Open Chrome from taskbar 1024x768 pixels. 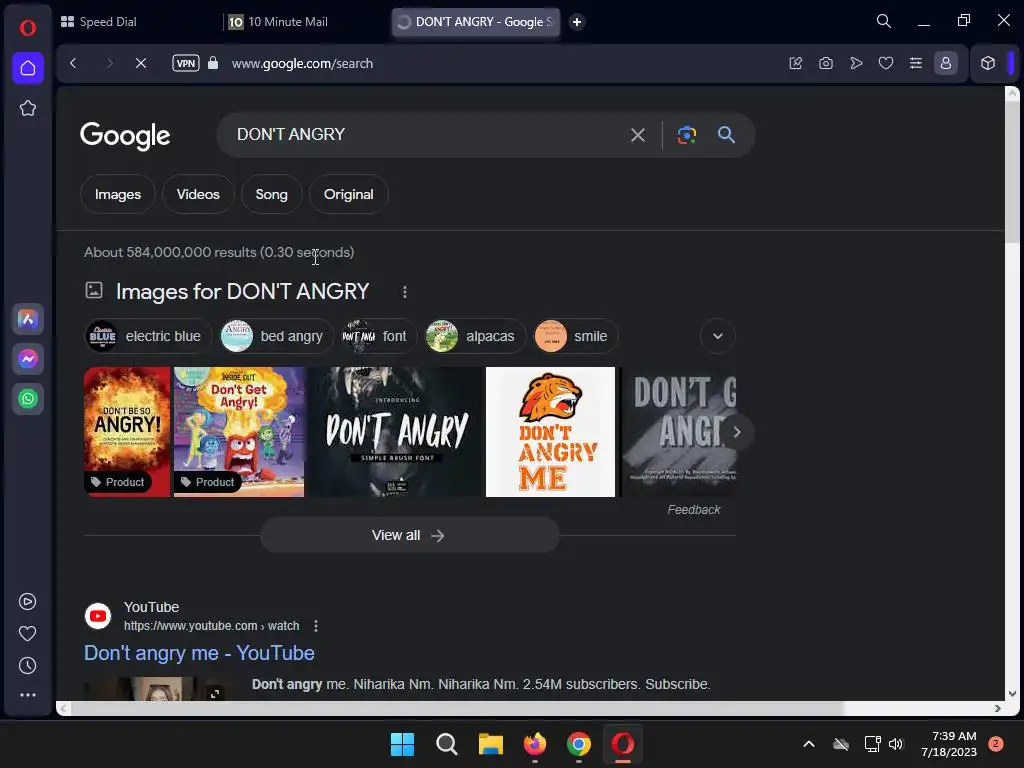click(x=579, y=744)
